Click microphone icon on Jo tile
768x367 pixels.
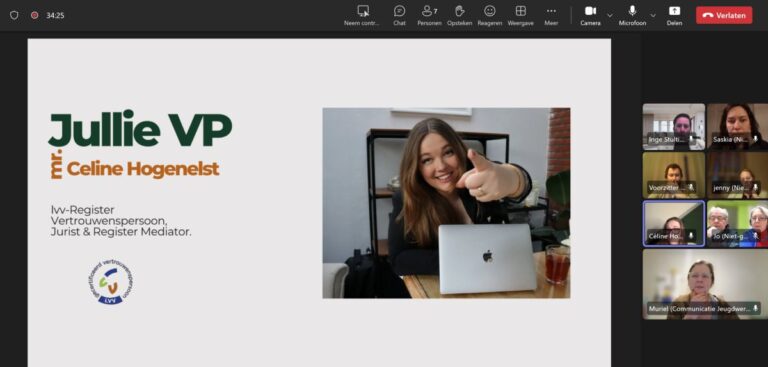[x=755, y=236]
